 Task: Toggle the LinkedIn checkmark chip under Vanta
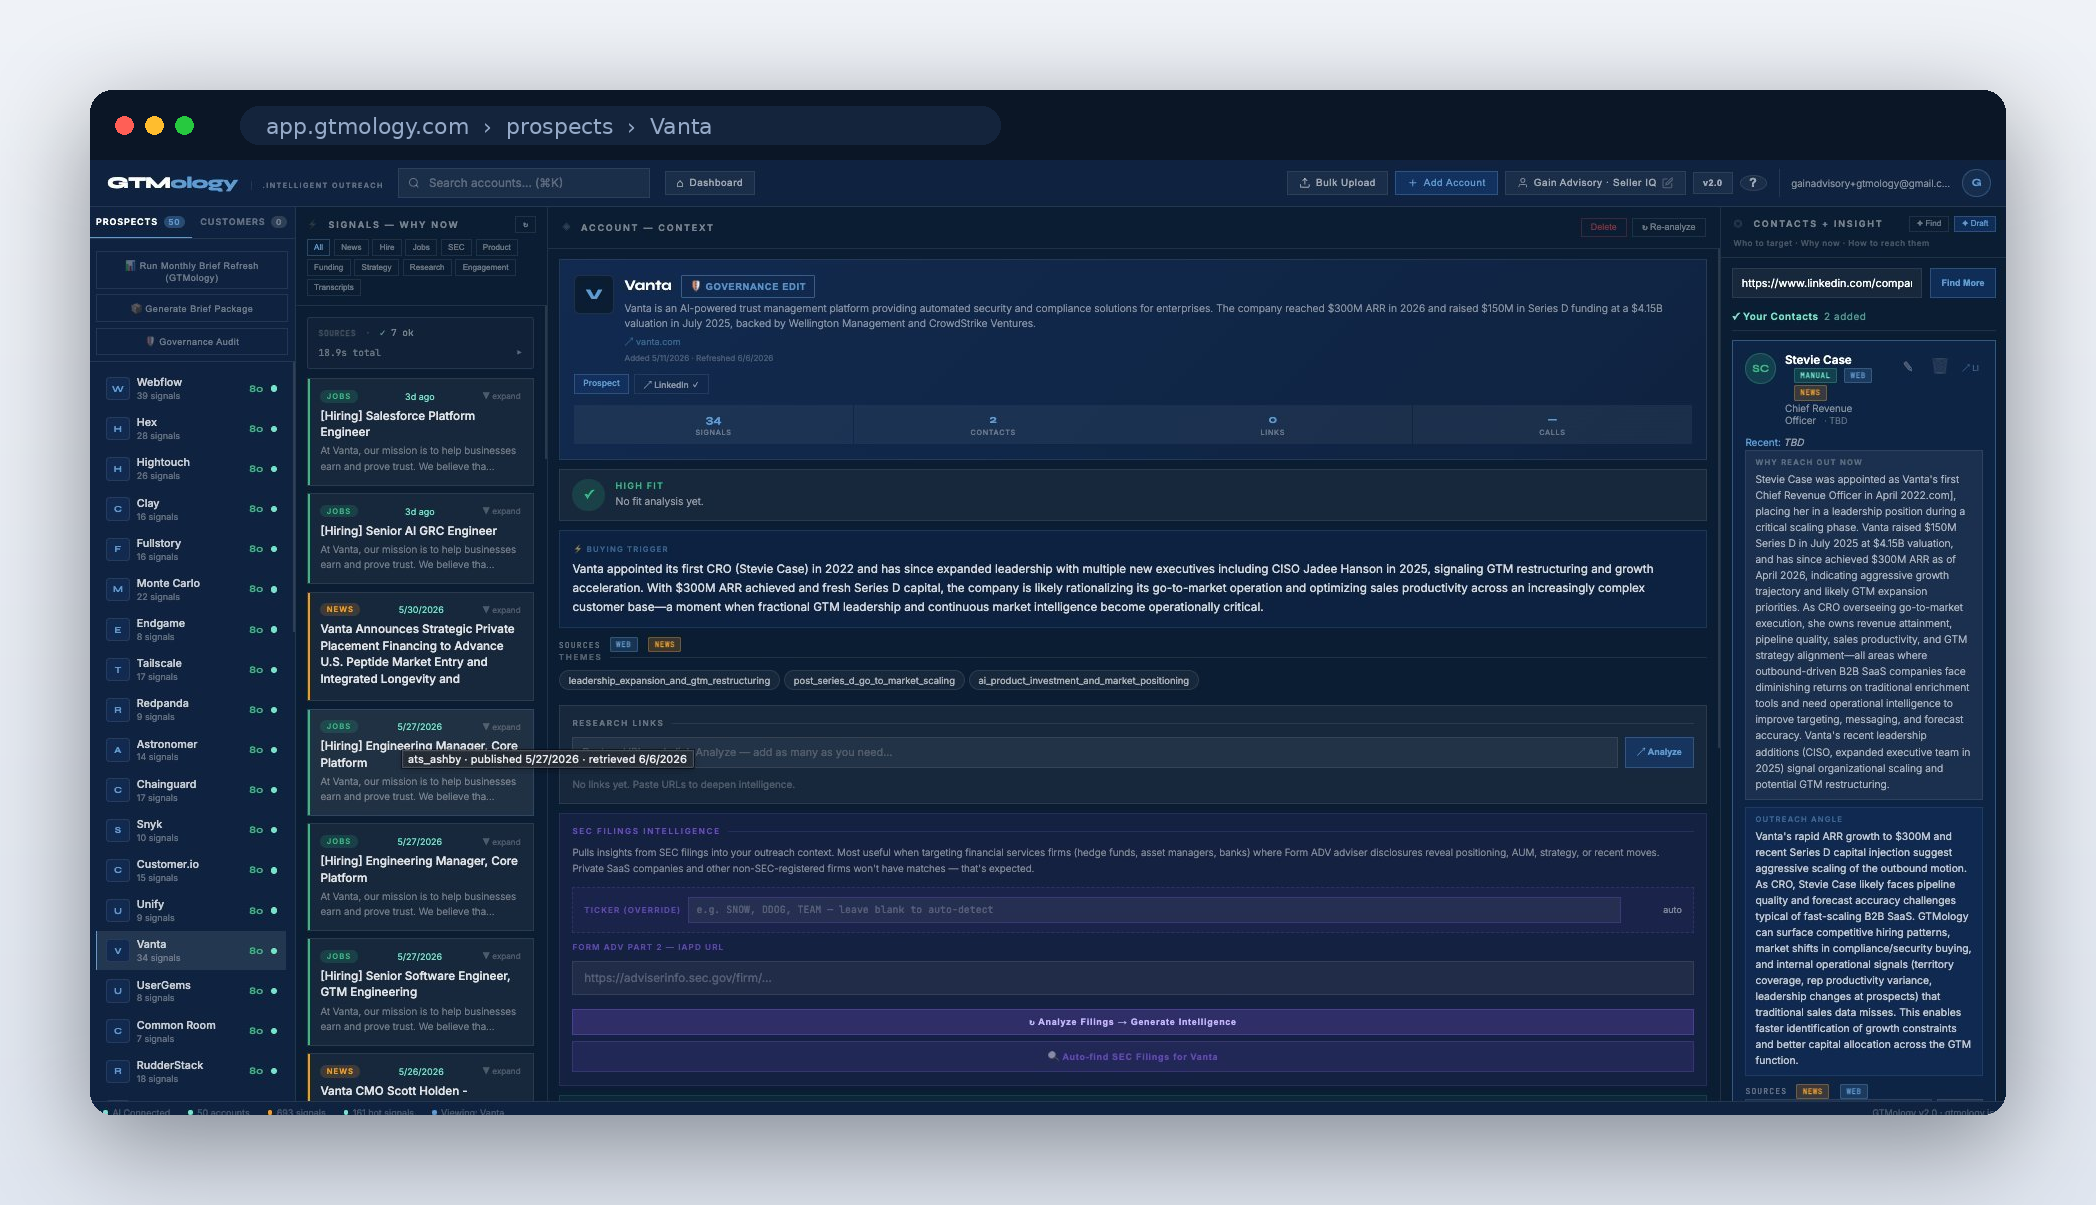pyautogui.click(x=671, y=385)
